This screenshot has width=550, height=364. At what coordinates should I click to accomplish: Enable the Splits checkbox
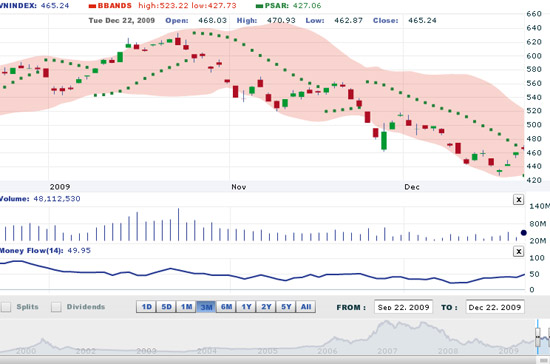click(x=6, y=307)
